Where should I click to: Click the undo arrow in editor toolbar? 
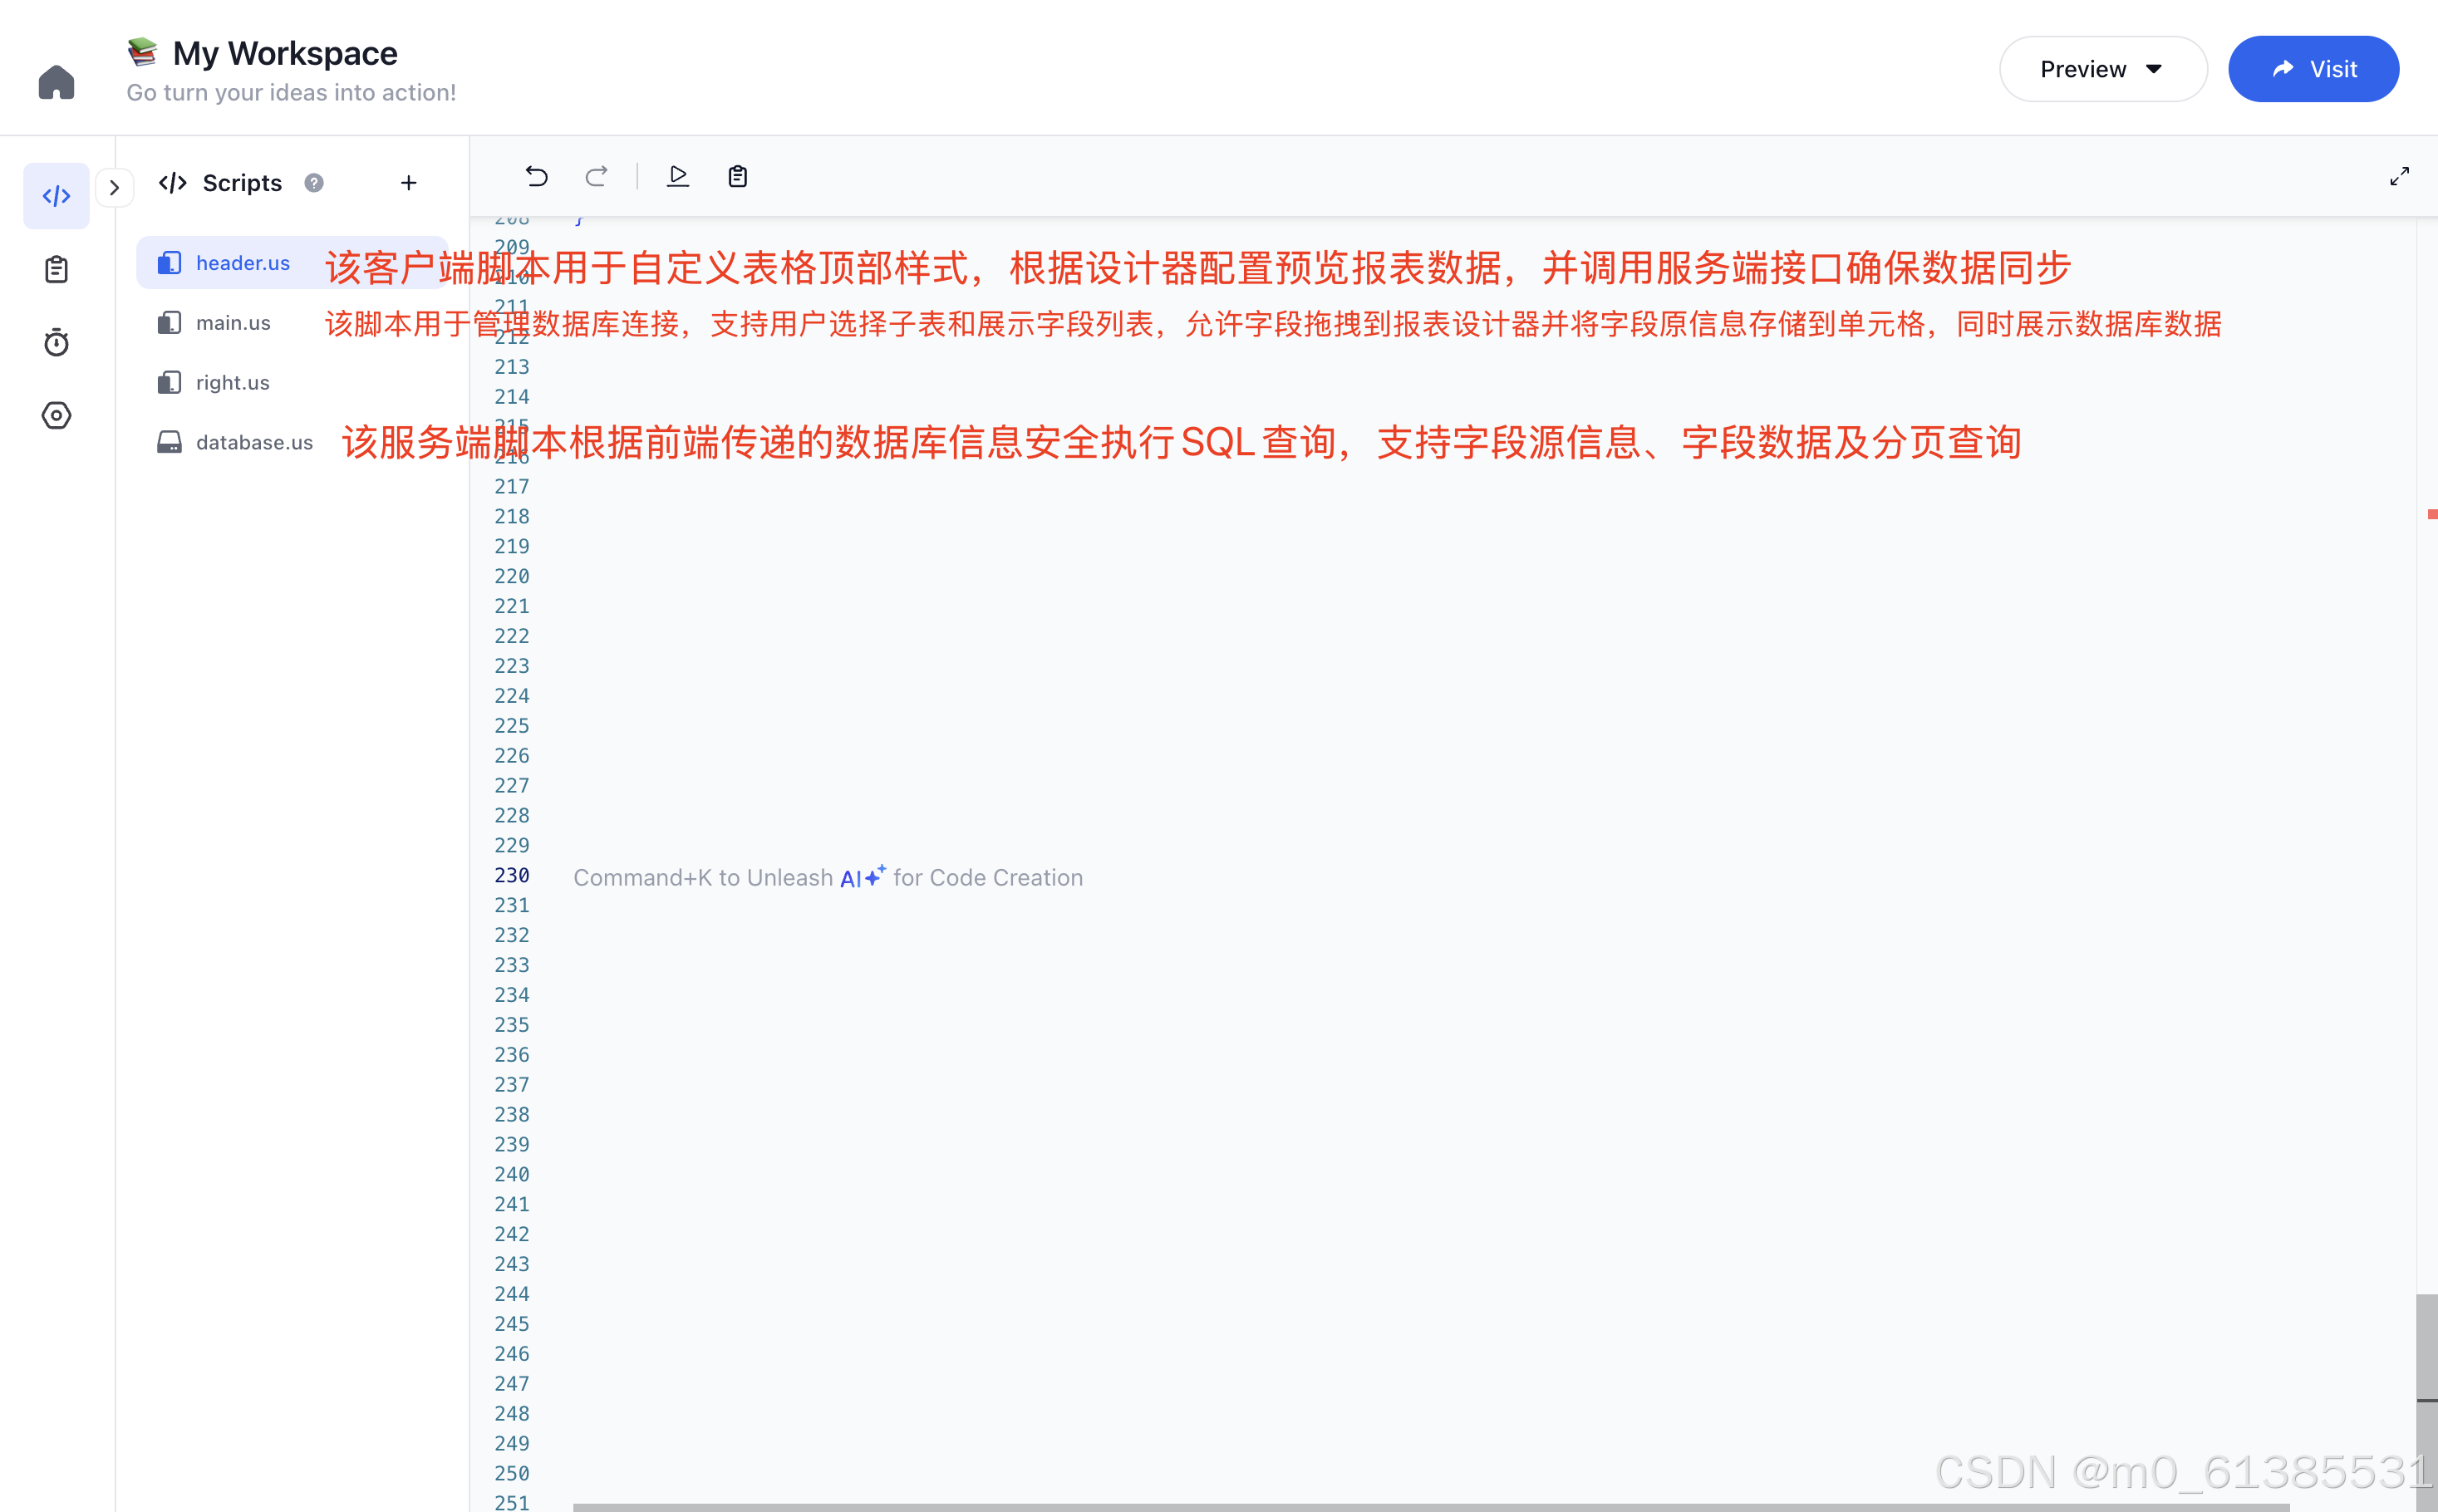(537, 177)
